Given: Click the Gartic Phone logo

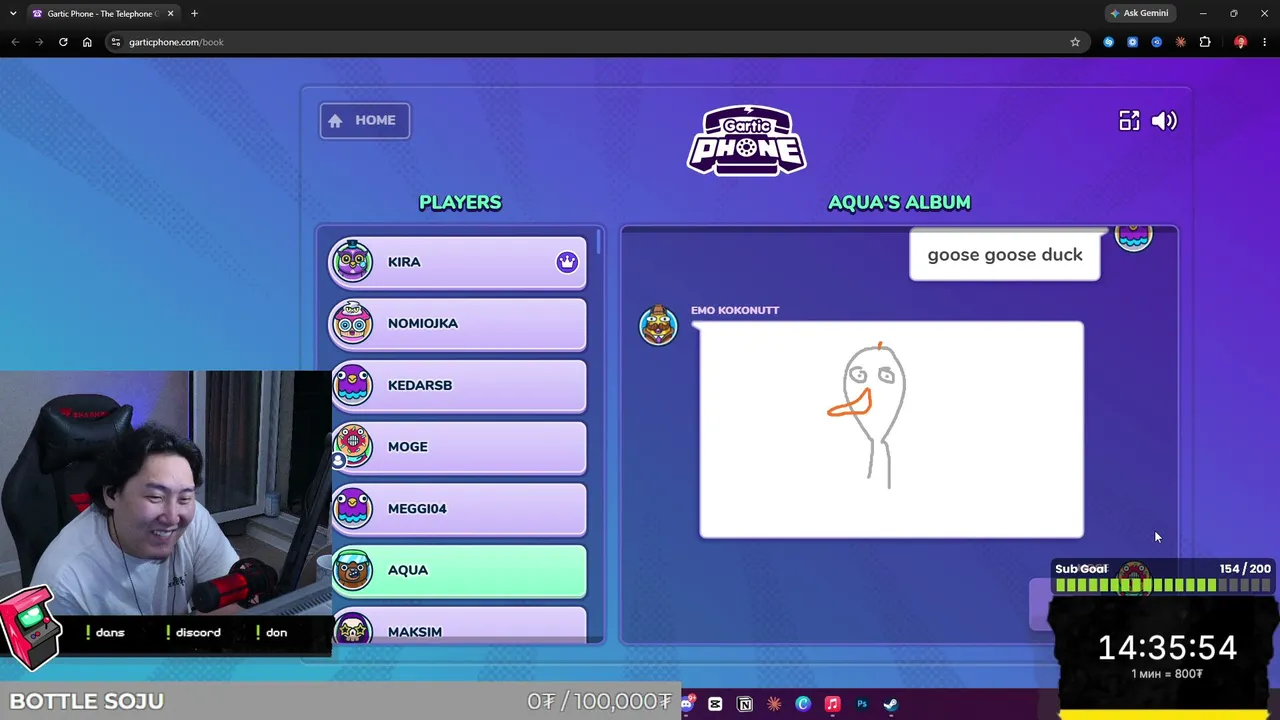Looking at the screenshot, I should [747, 140].
